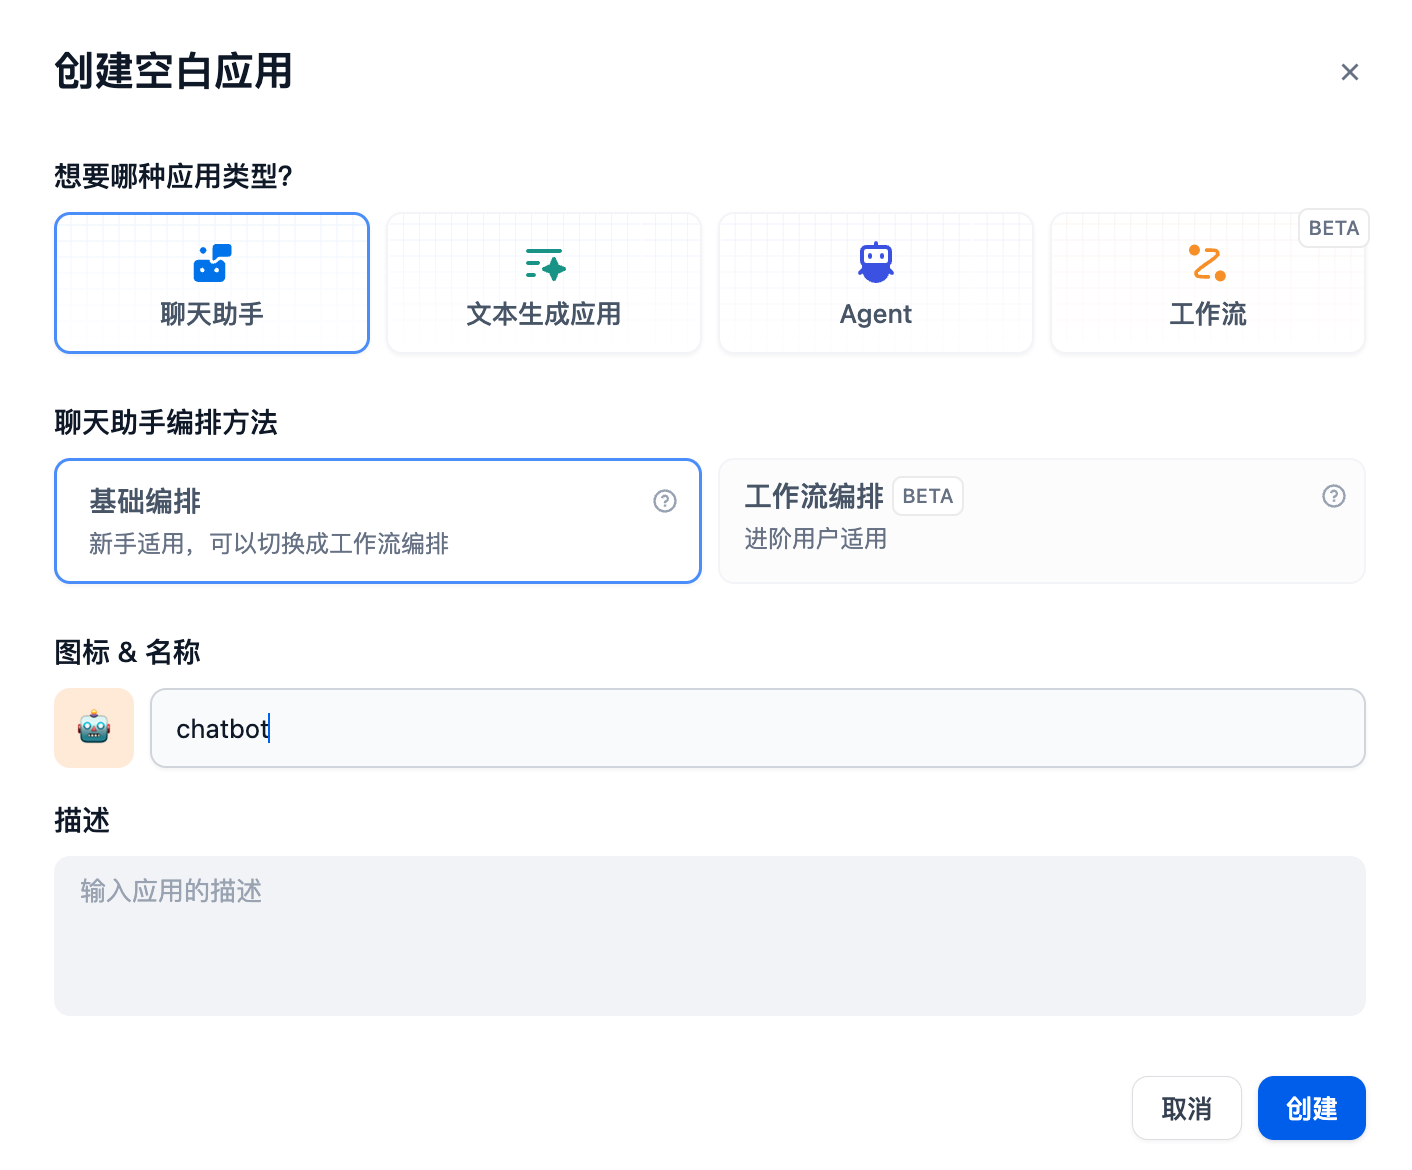Click the app name field containing chatbot

(757, 728)
